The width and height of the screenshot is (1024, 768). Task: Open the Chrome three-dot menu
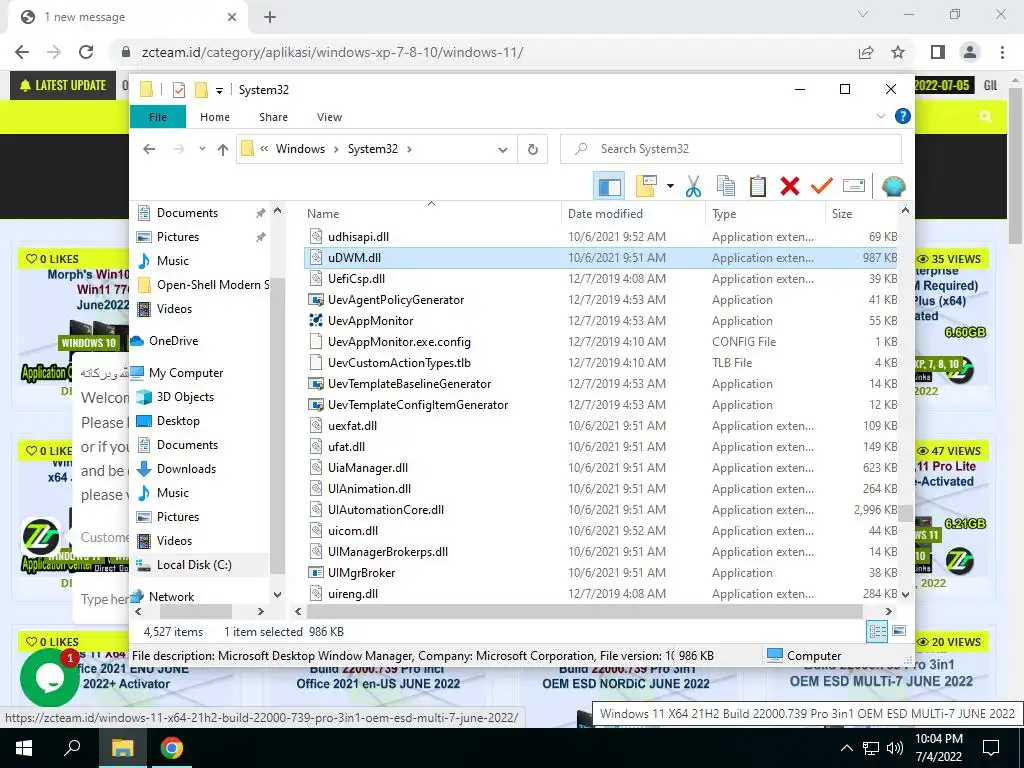click(x=1002, y=52)
